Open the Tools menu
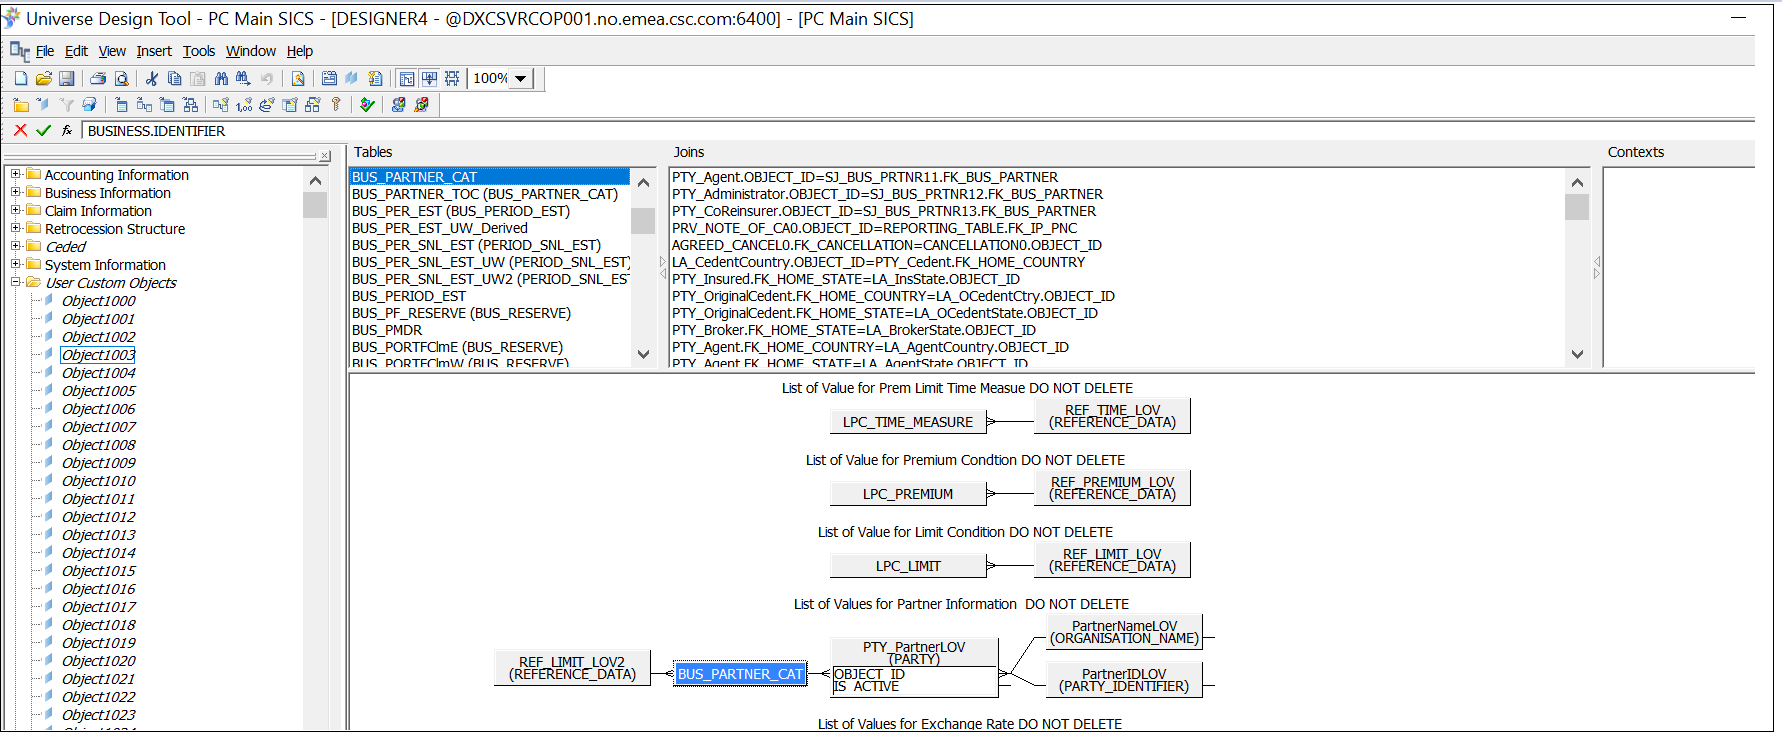Image resolution: width=1782 pixels, height=740 pixels. pos(198,51)
